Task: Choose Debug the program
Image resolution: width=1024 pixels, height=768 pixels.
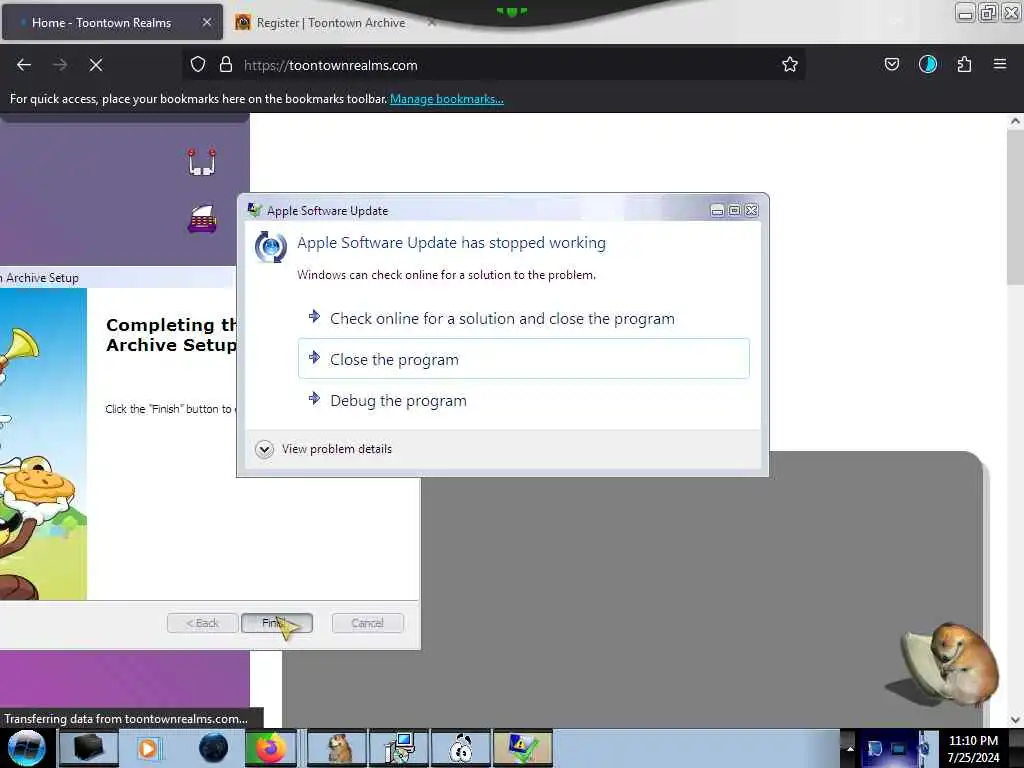Action: point(524,400)
